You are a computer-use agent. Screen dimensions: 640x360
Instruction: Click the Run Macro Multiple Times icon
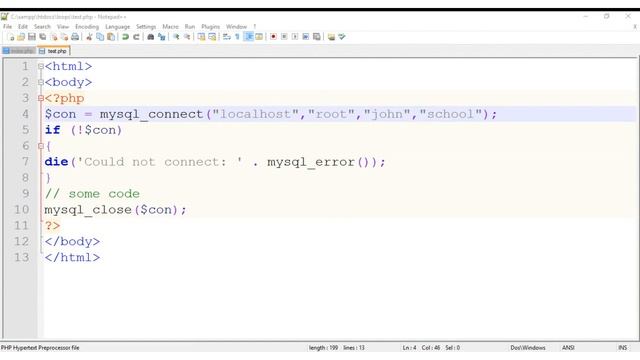point(306,37)
